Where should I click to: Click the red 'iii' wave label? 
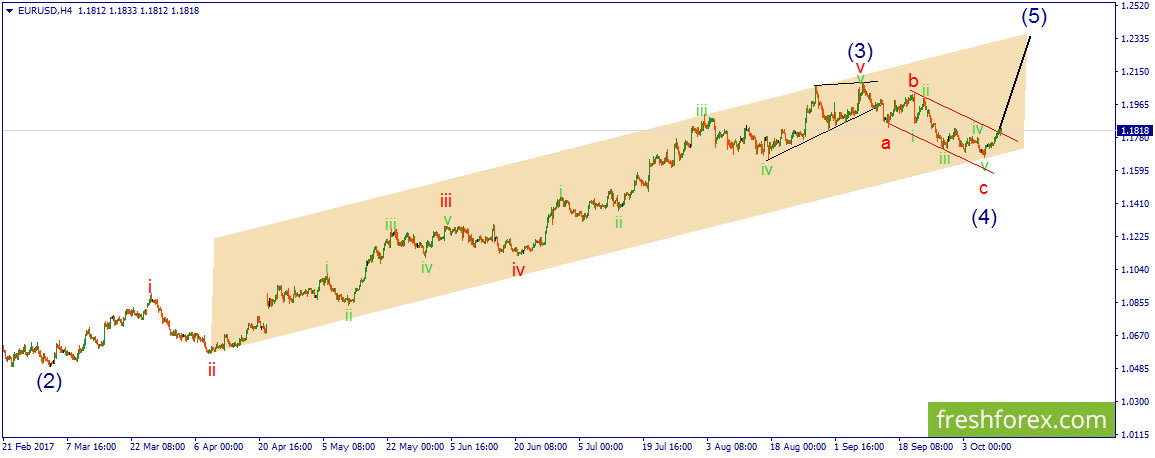446,200
